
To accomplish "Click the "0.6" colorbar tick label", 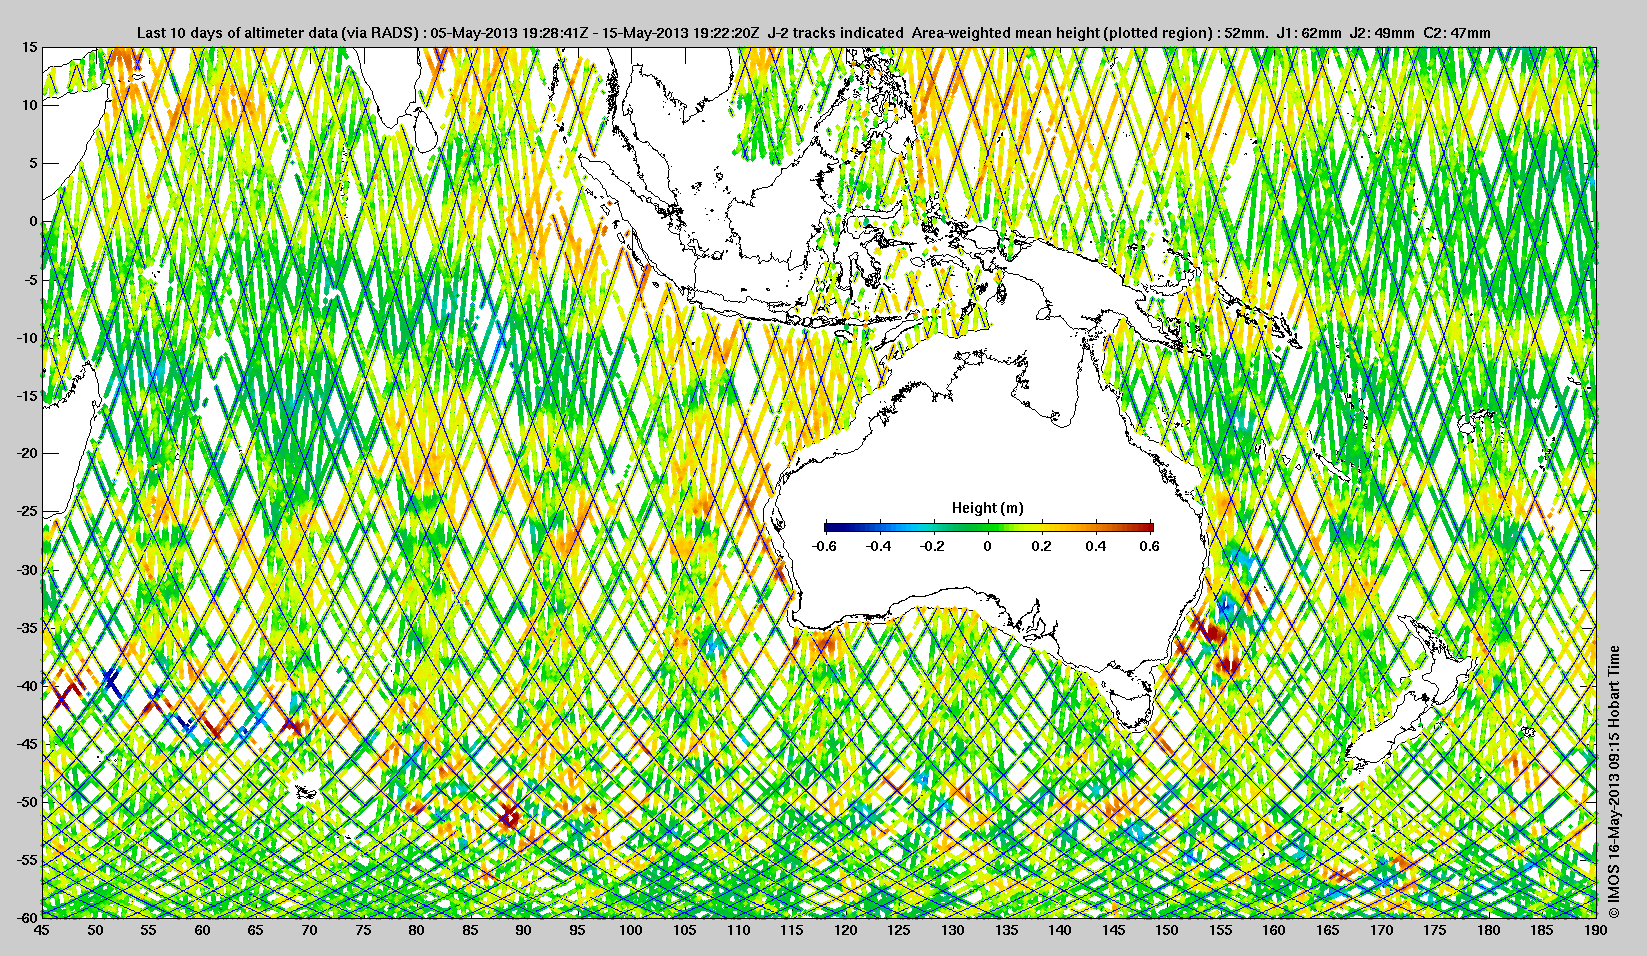I will pyautogui.click(x=1150, y=546).
